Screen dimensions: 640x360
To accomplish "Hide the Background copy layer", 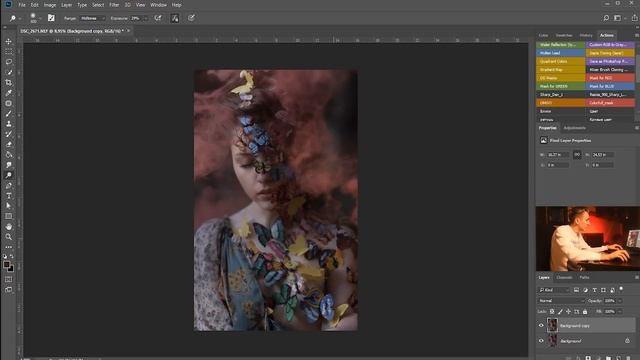I will 541,325.
